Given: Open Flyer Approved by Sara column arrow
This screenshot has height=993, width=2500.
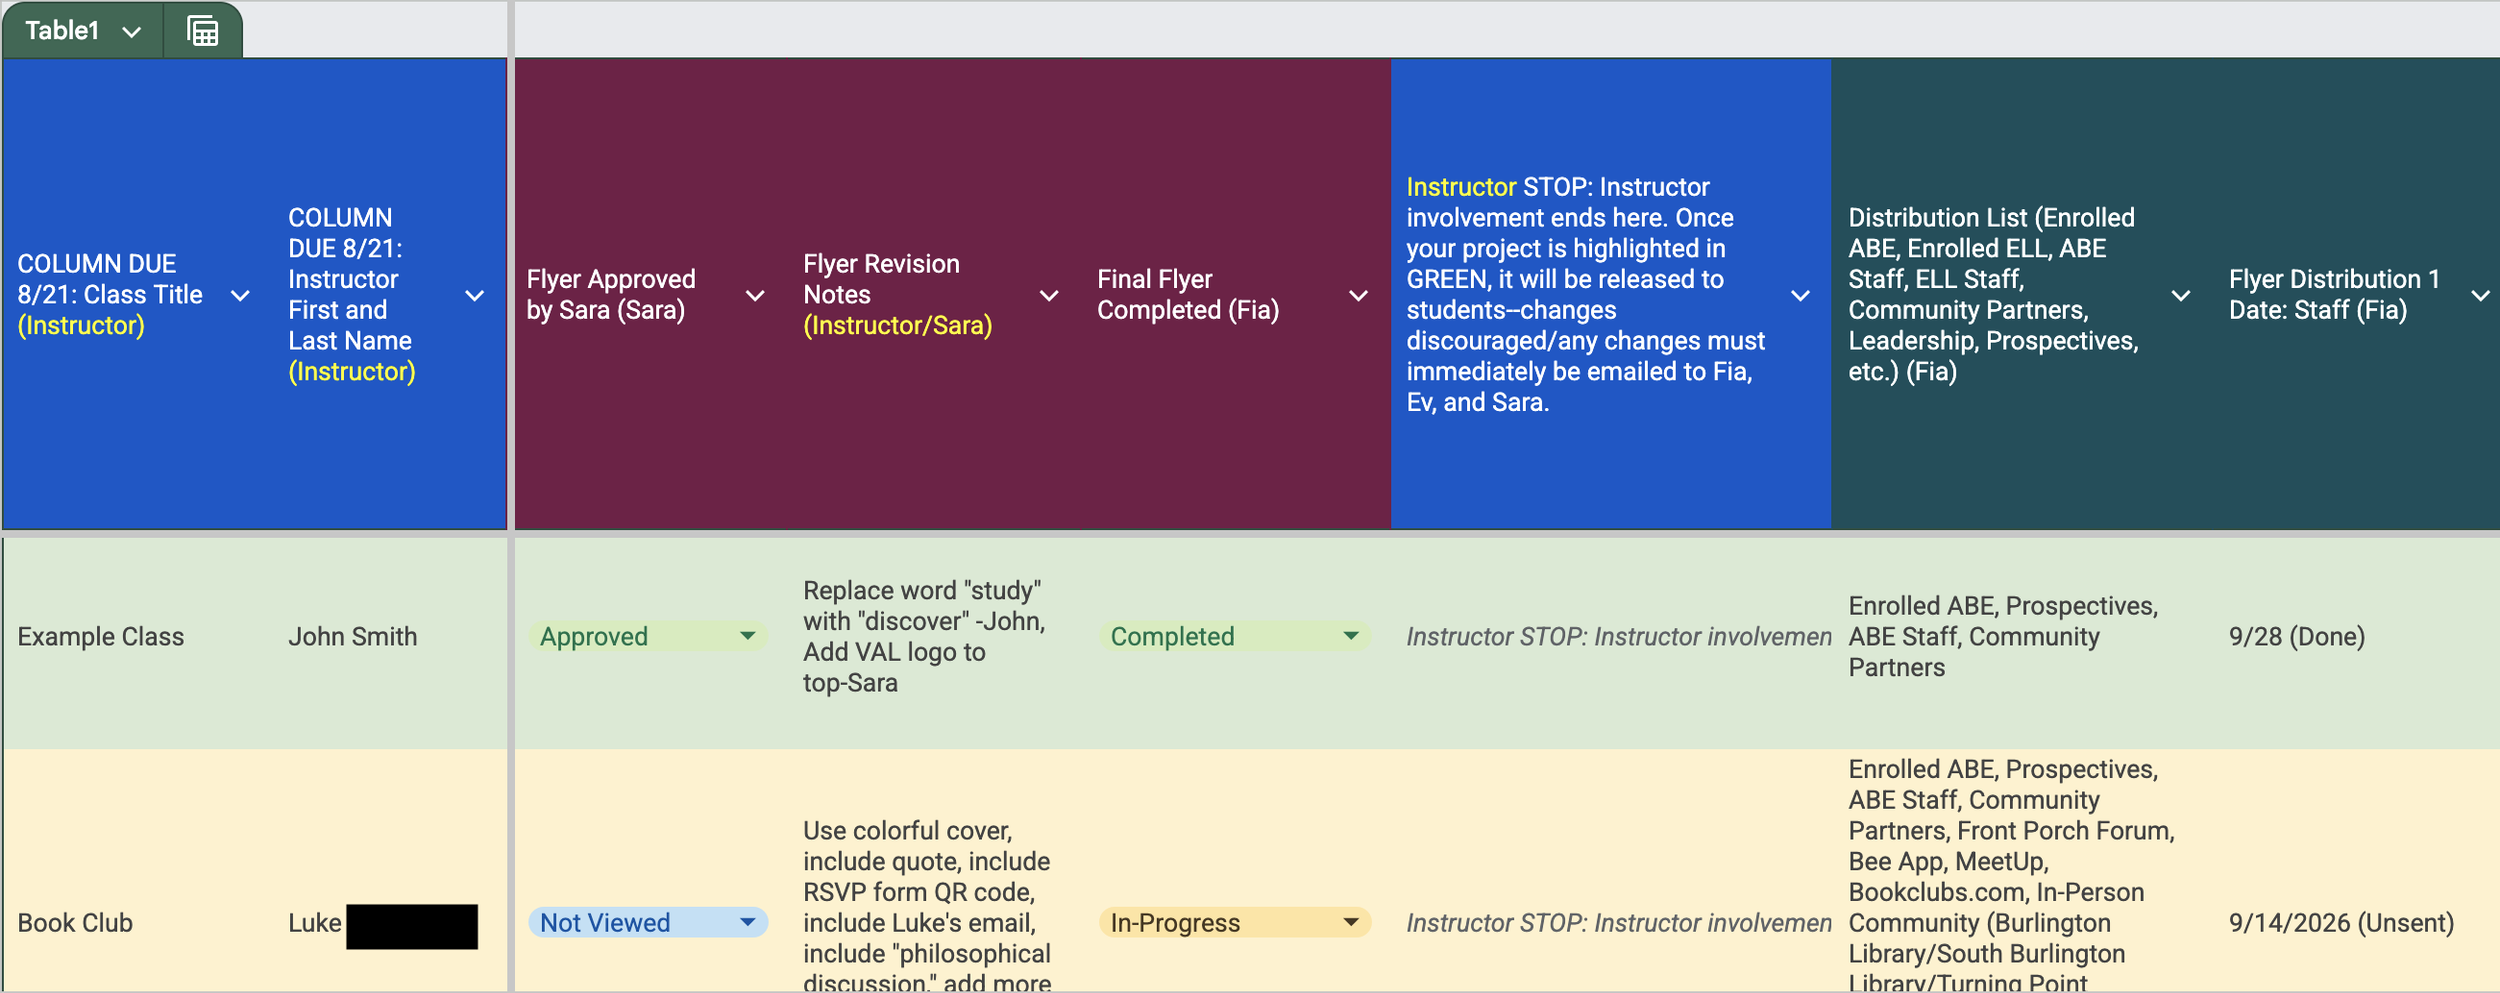Looking at the screenshot, I should (x=755, y=296).
